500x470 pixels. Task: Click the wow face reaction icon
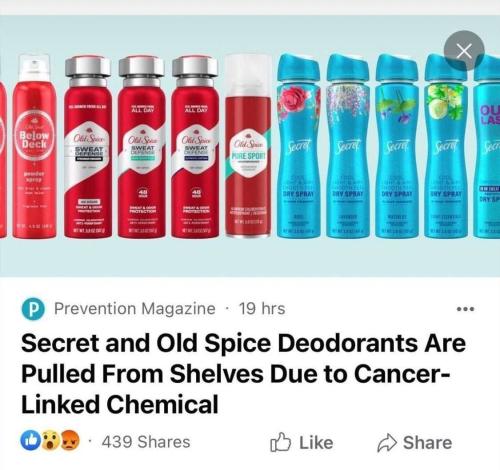[51, 441]
